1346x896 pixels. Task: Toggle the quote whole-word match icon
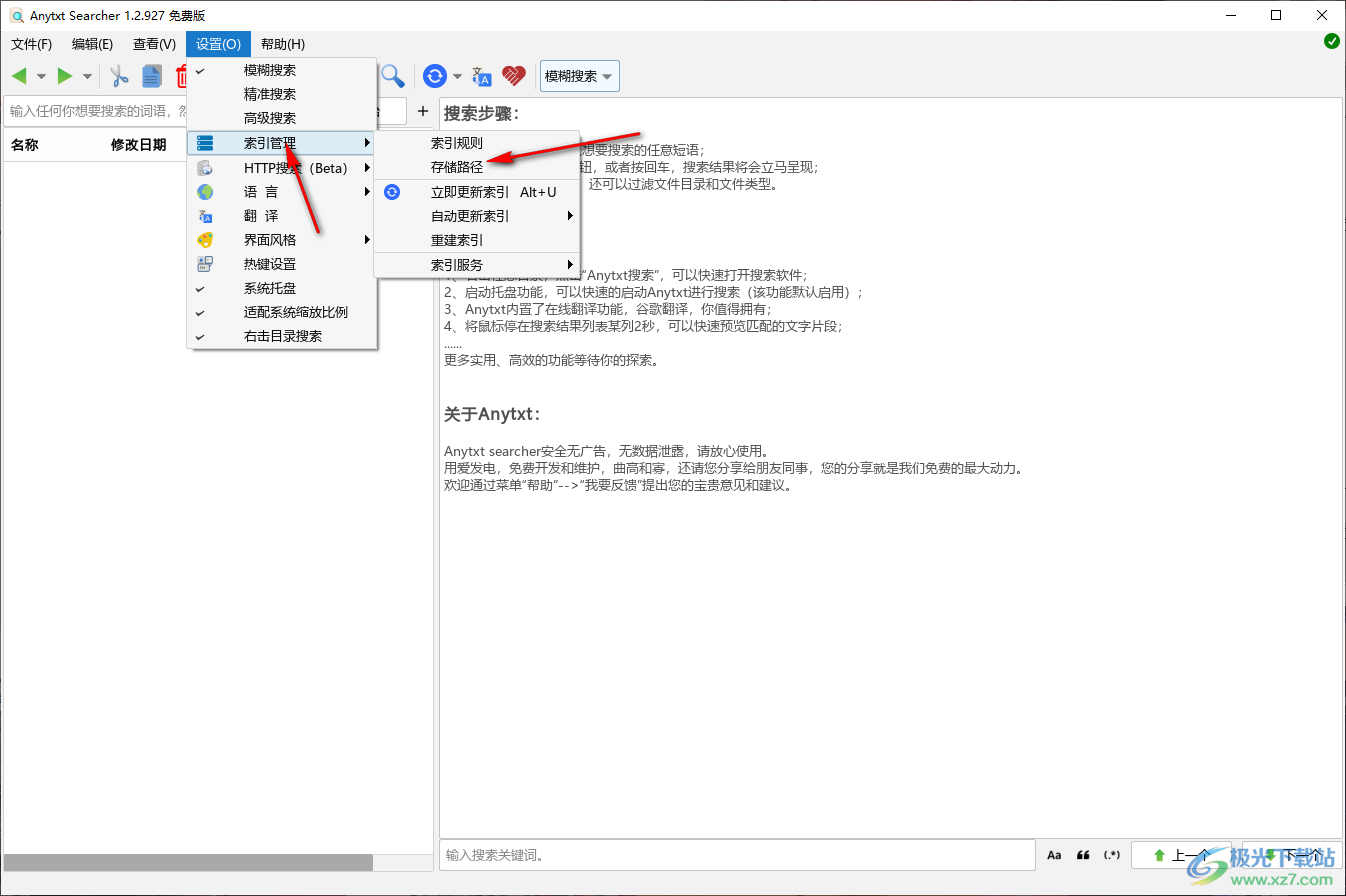coord(1083,855)
